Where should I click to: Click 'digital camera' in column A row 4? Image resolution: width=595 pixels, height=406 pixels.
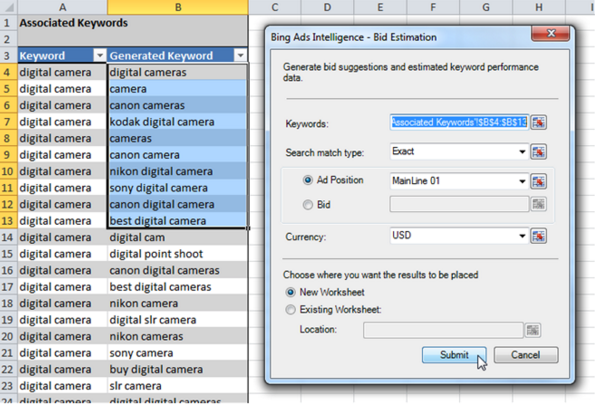(62, 72)
